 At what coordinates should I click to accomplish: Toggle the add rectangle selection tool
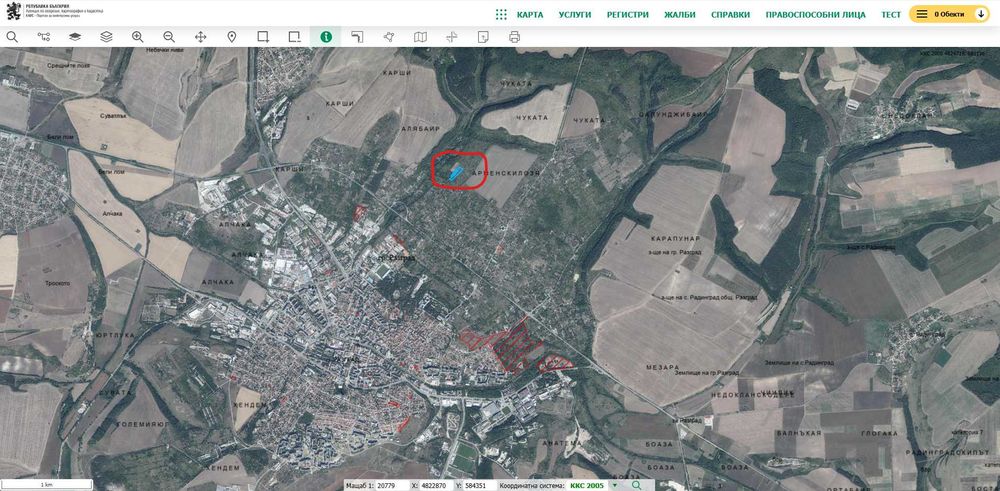click(x=263, y=37)
